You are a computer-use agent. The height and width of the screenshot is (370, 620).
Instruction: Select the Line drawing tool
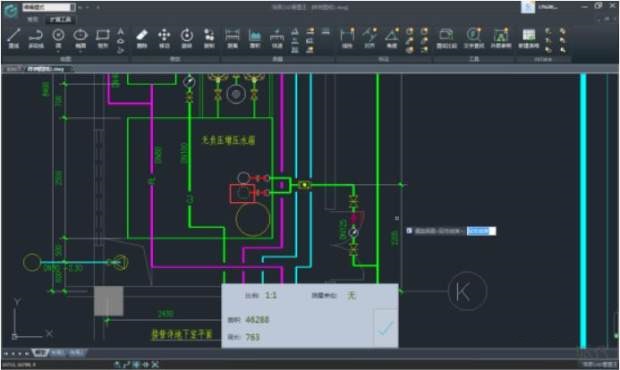click(x=14, y=38)
